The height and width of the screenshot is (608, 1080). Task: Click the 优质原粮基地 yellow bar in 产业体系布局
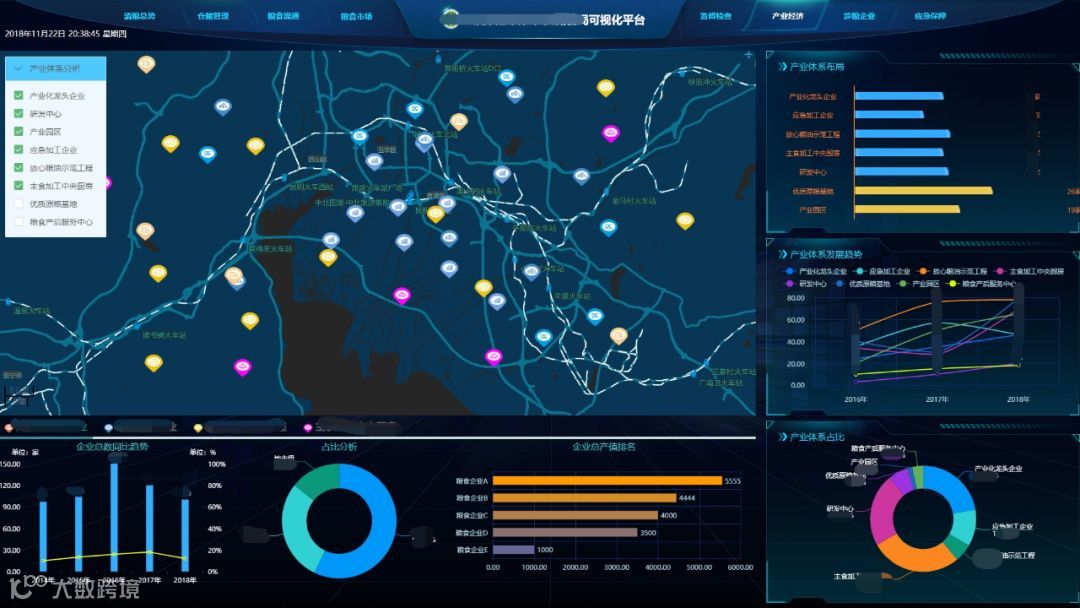tap(924, 191)
